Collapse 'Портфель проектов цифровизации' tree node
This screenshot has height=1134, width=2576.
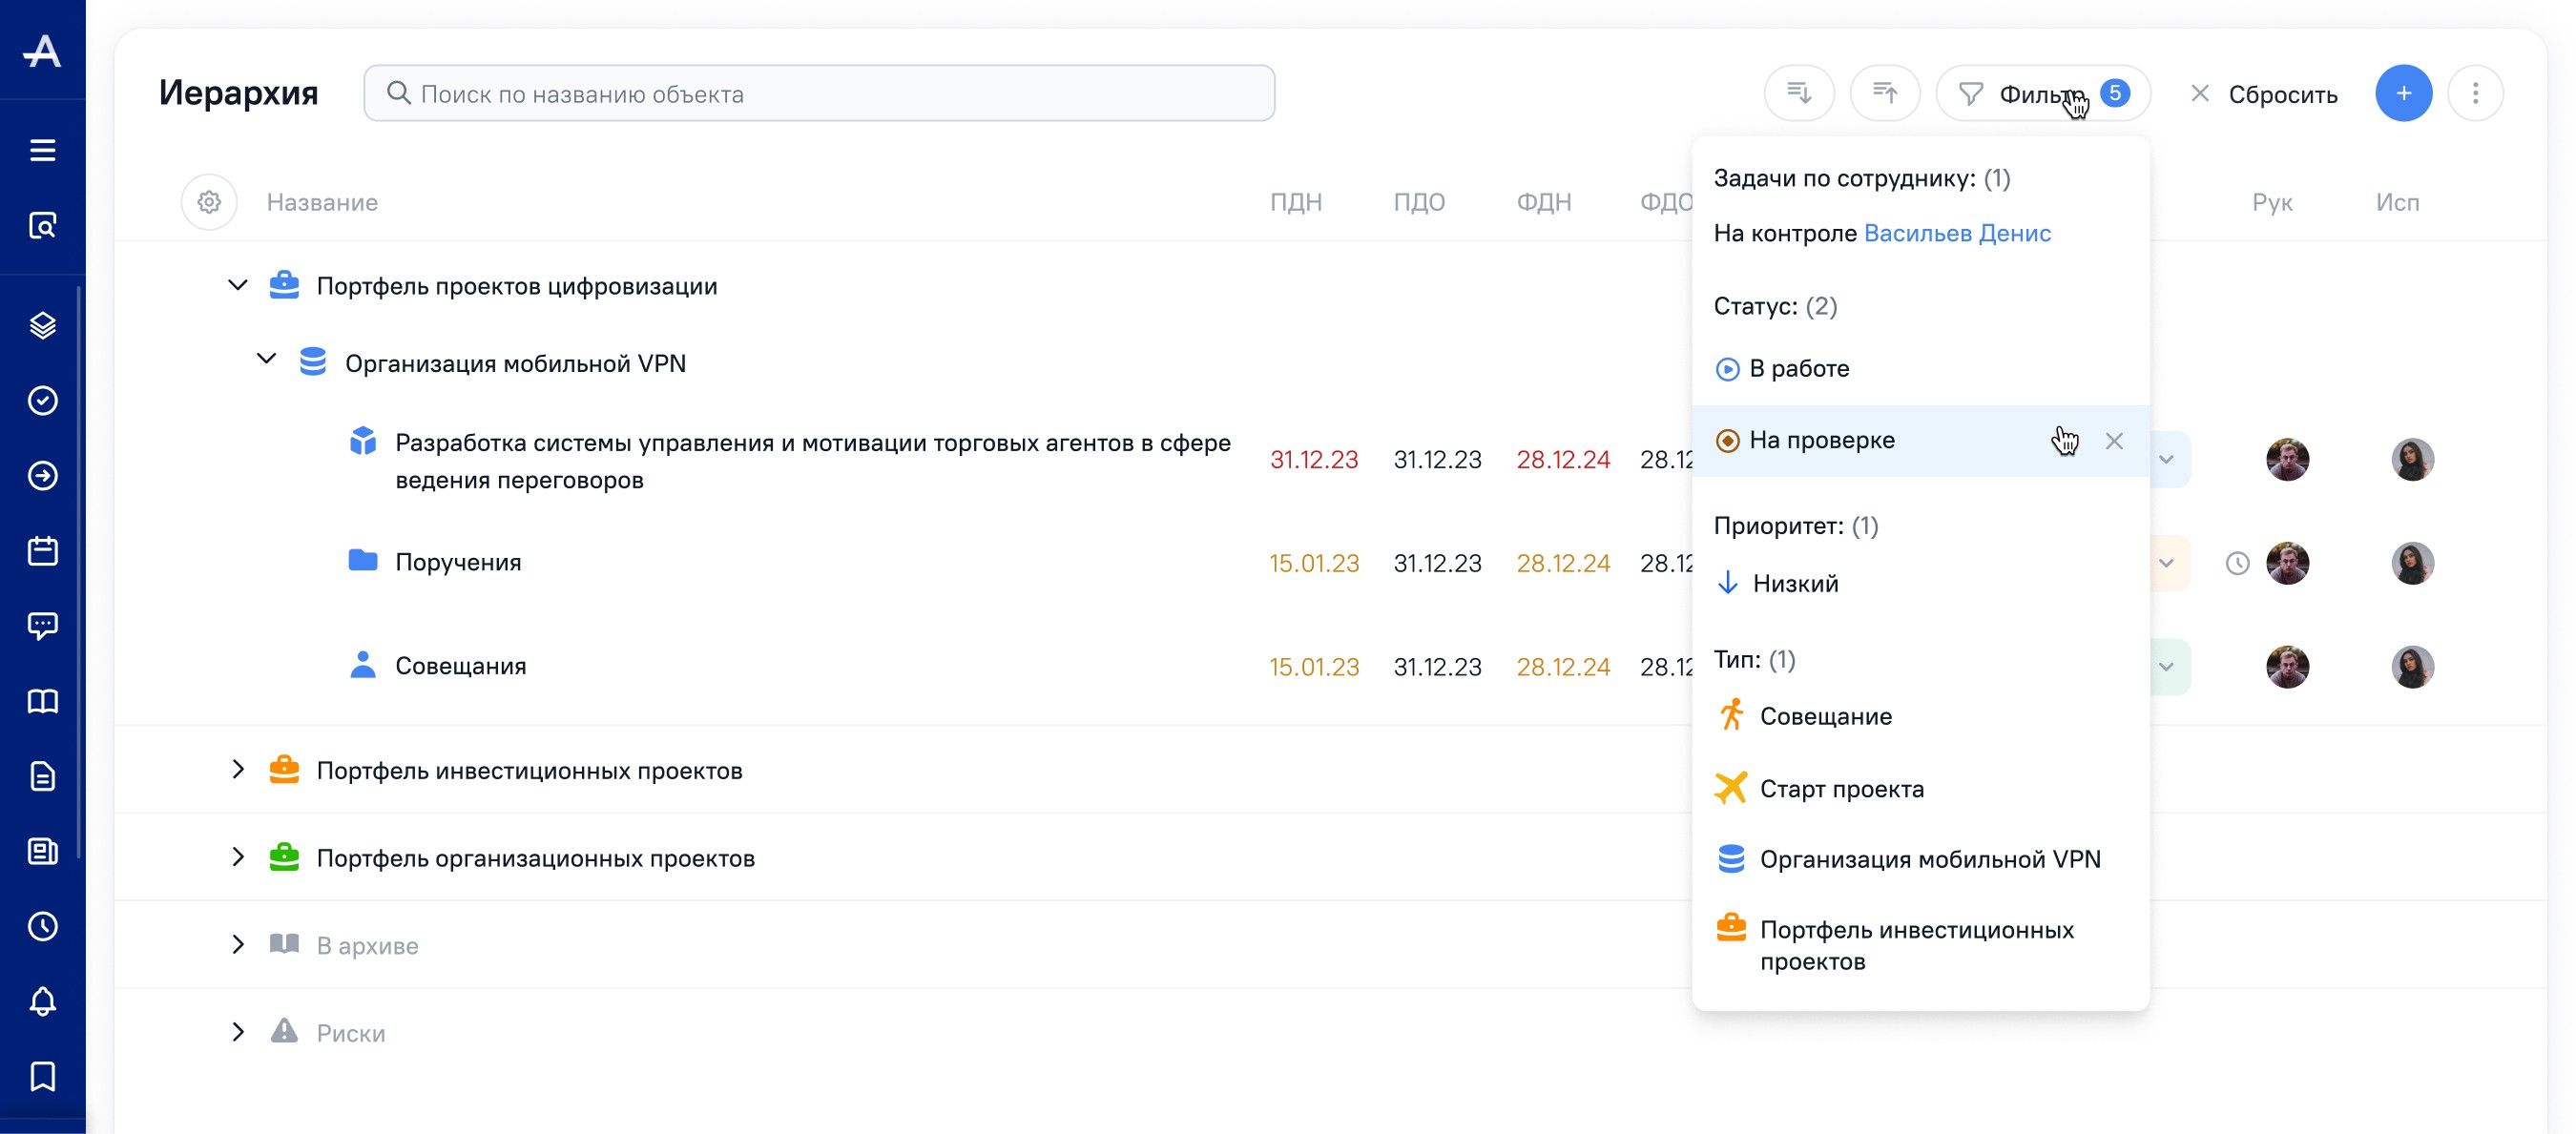237,286
